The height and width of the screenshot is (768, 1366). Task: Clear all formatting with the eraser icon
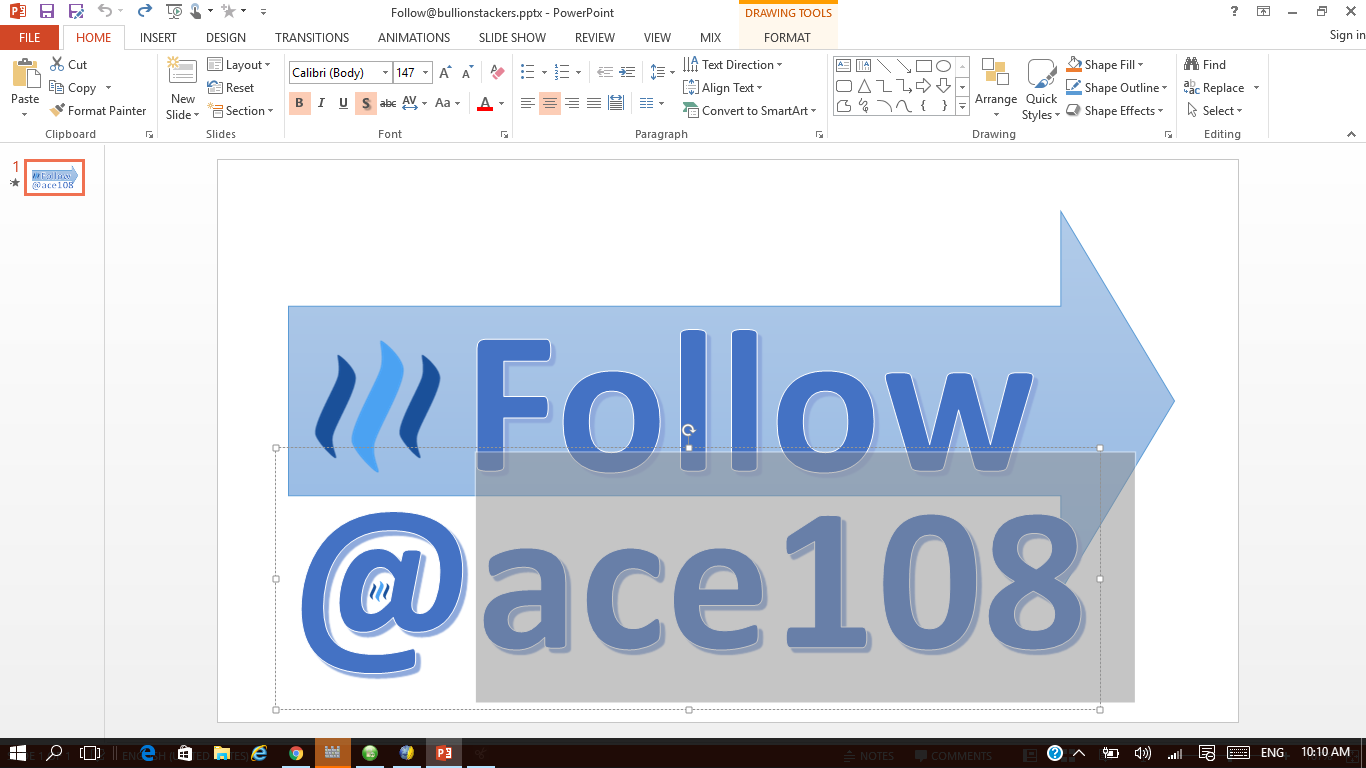(x=497, y=73)
